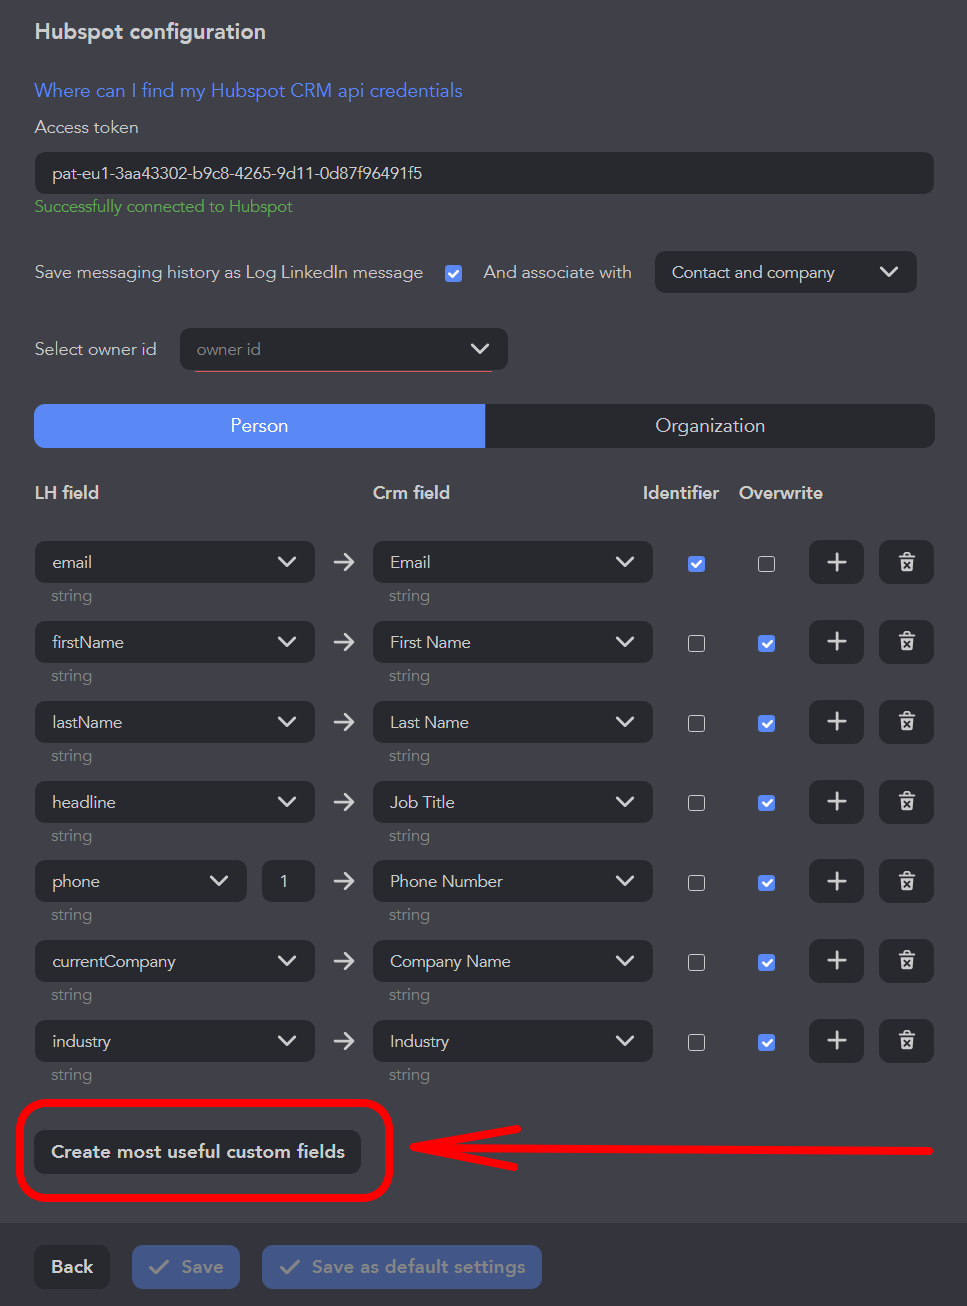Image resolution: width=967 pixels, height=1306 pixels.
Task: Expand the owner id dropdown
Action: (x=343, y=349)
